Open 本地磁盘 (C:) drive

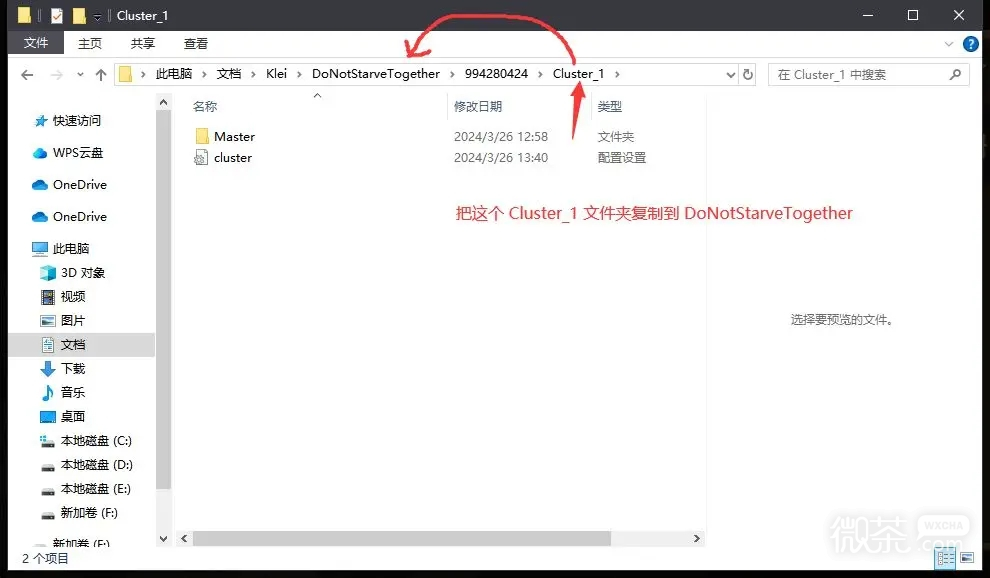(96, 441)
